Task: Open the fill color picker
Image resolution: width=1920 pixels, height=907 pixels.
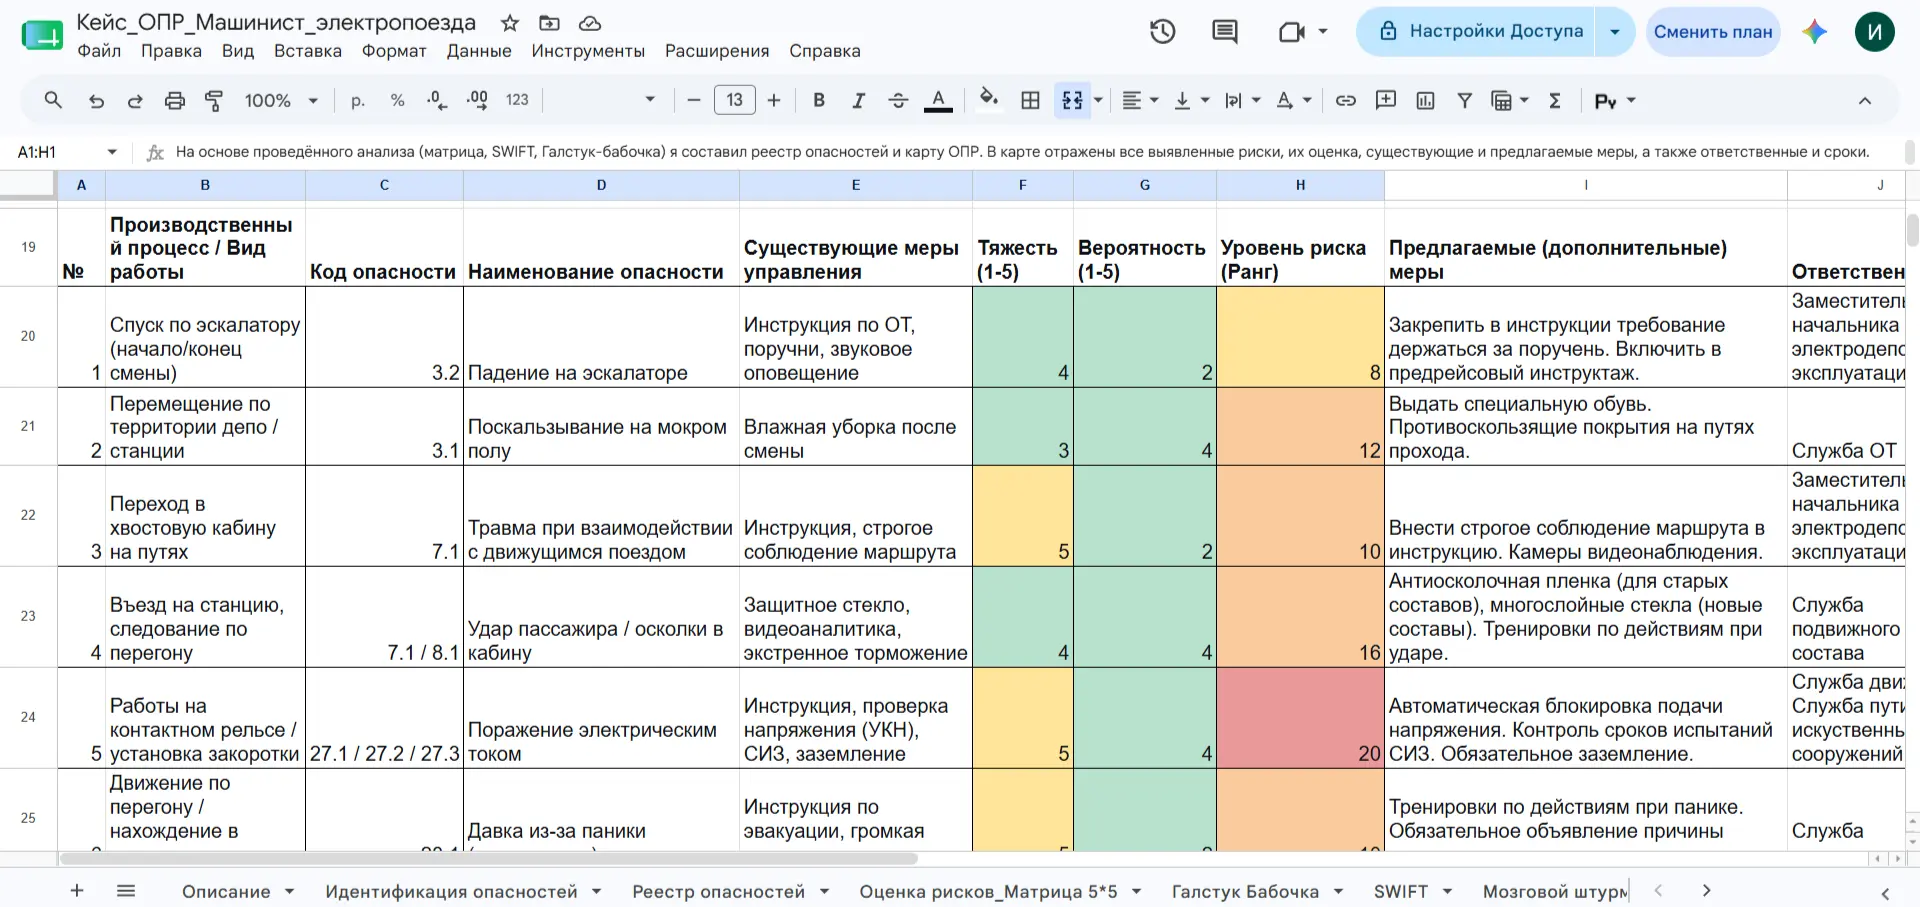Action: click(989, 99)
